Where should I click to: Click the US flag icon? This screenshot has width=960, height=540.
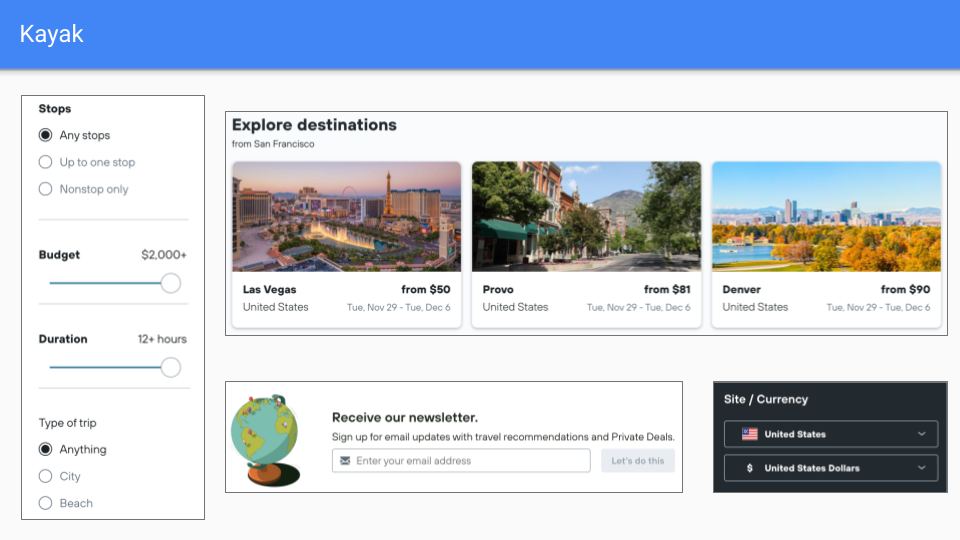point(749,434)
